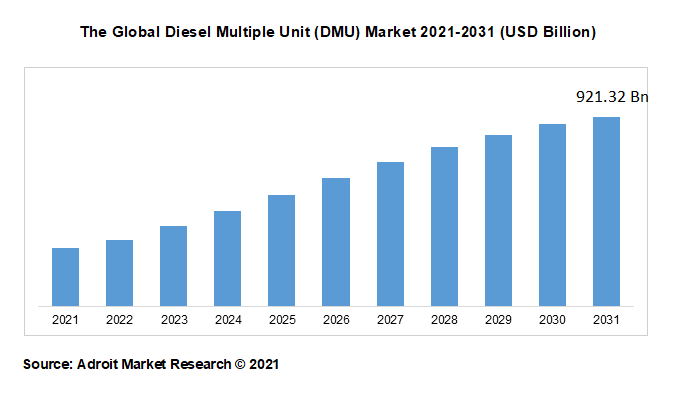Image resolution: width=687 pixels, height=395 pixels.
Task: Click the 2023 axis label
Action: [x=174, y=320]
